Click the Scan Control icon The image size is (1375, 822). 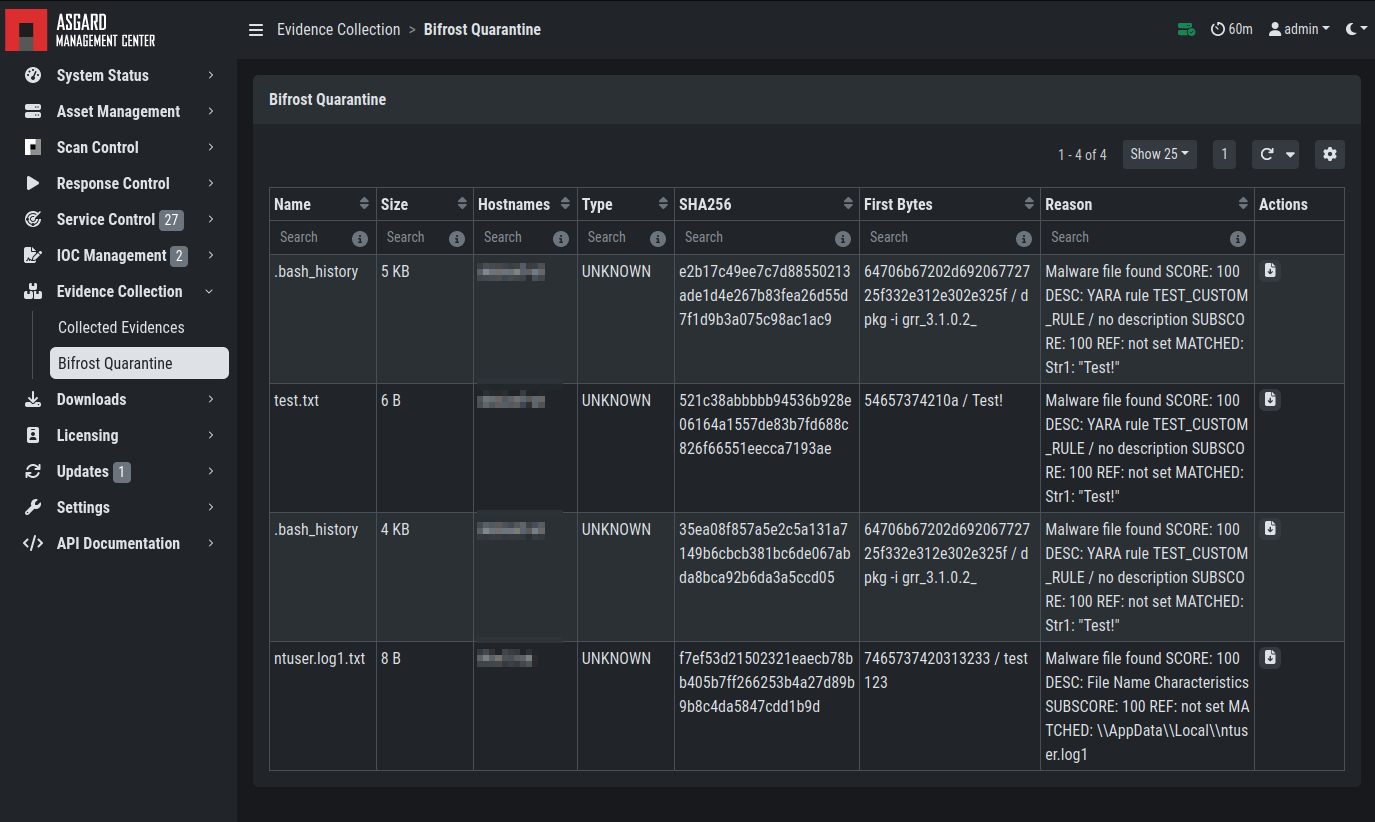[33, 148]
